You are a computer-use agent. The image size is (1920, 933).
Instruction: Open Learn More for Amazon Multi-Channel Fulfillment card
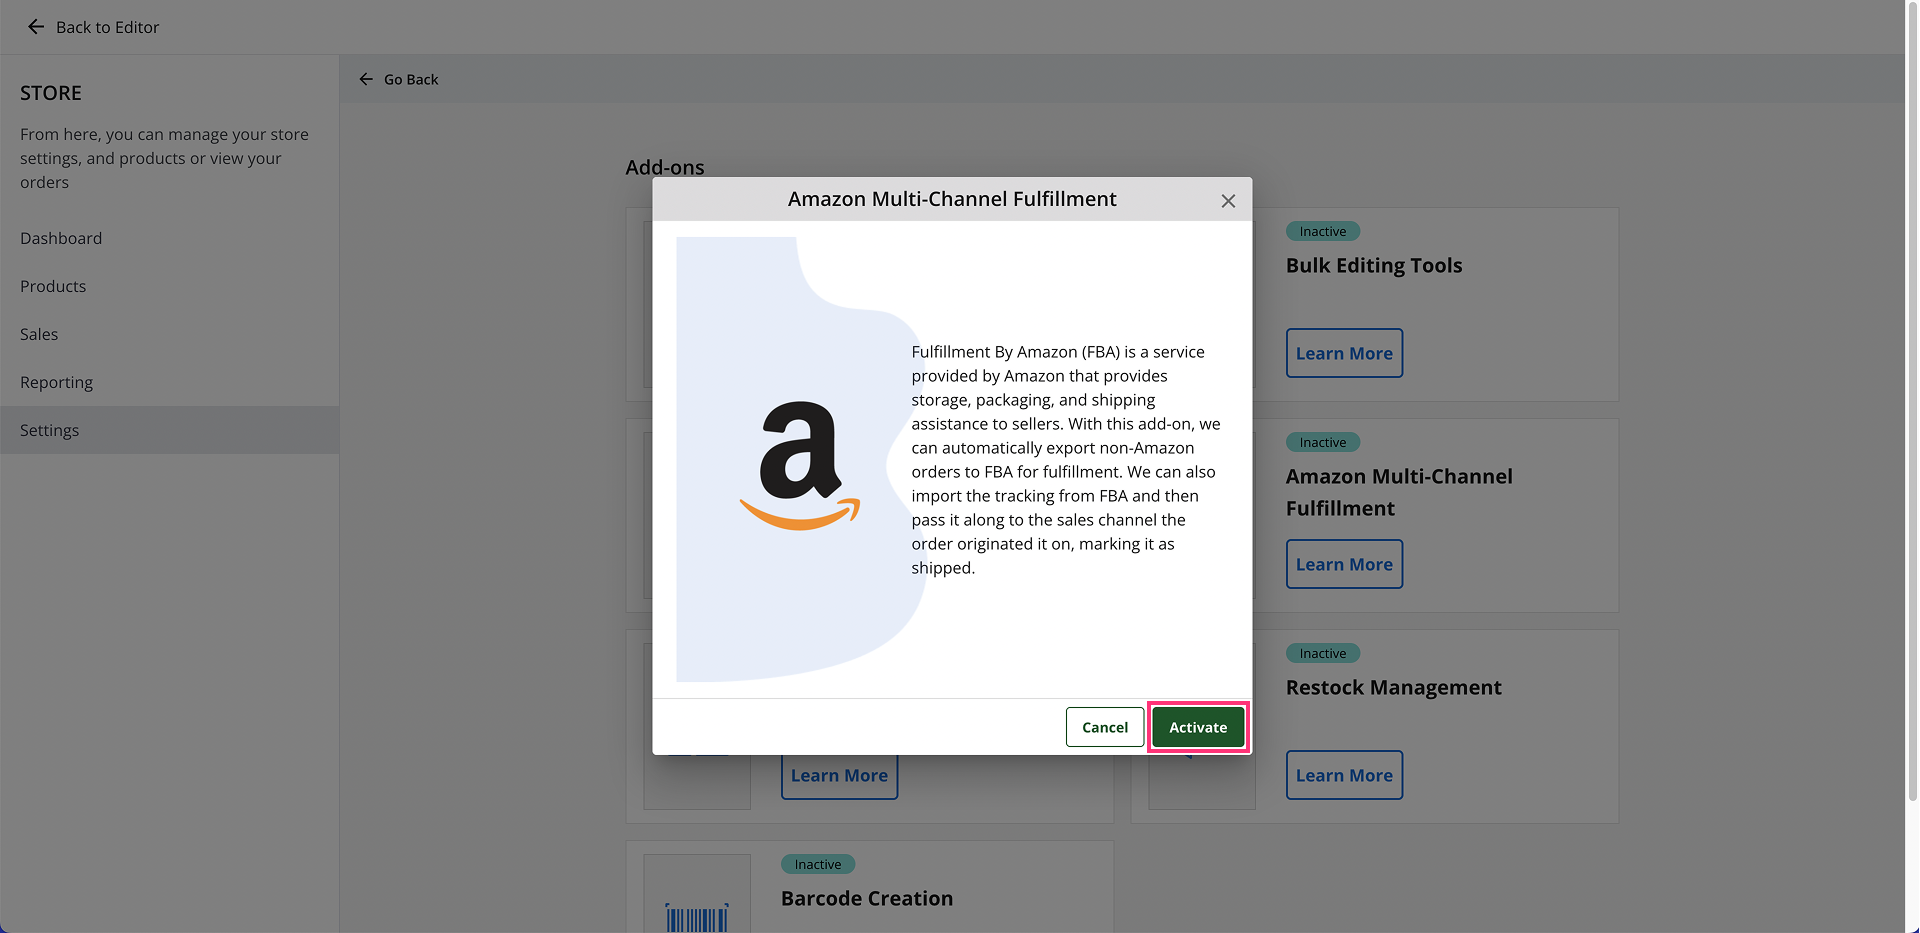1344,564
